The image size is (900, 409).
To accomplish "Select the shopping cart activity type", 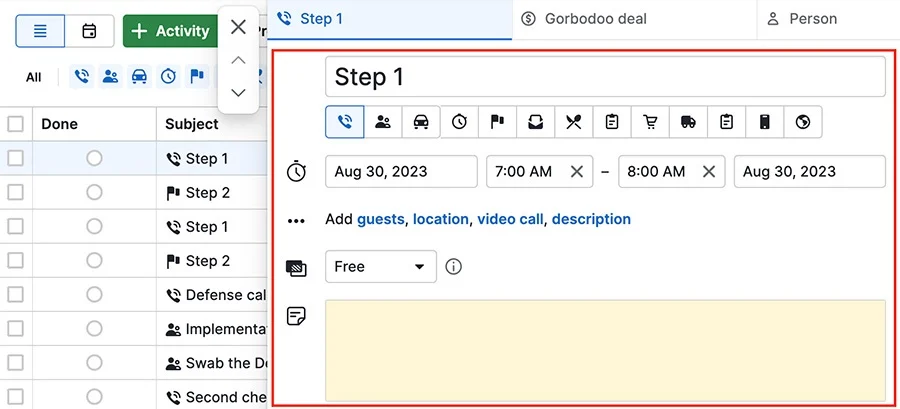I will [650, 122].
